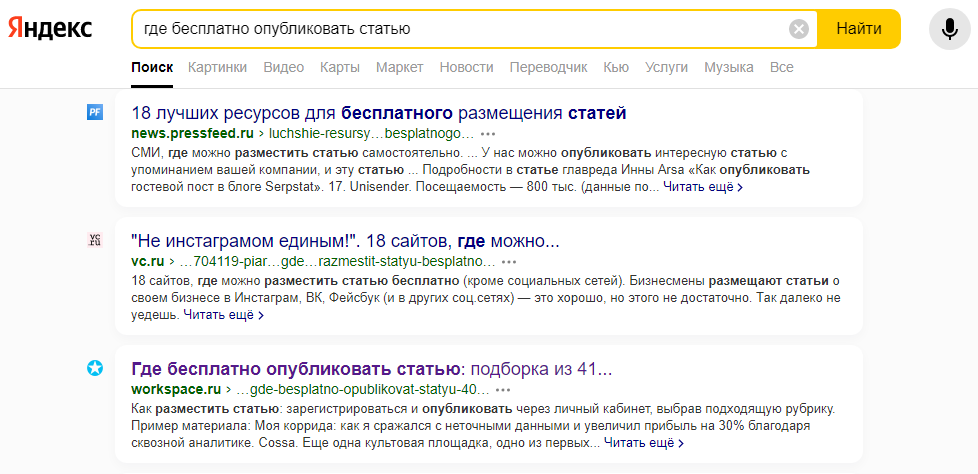Open the "Не инстаграмом единым!" result title

coord(346,241)
